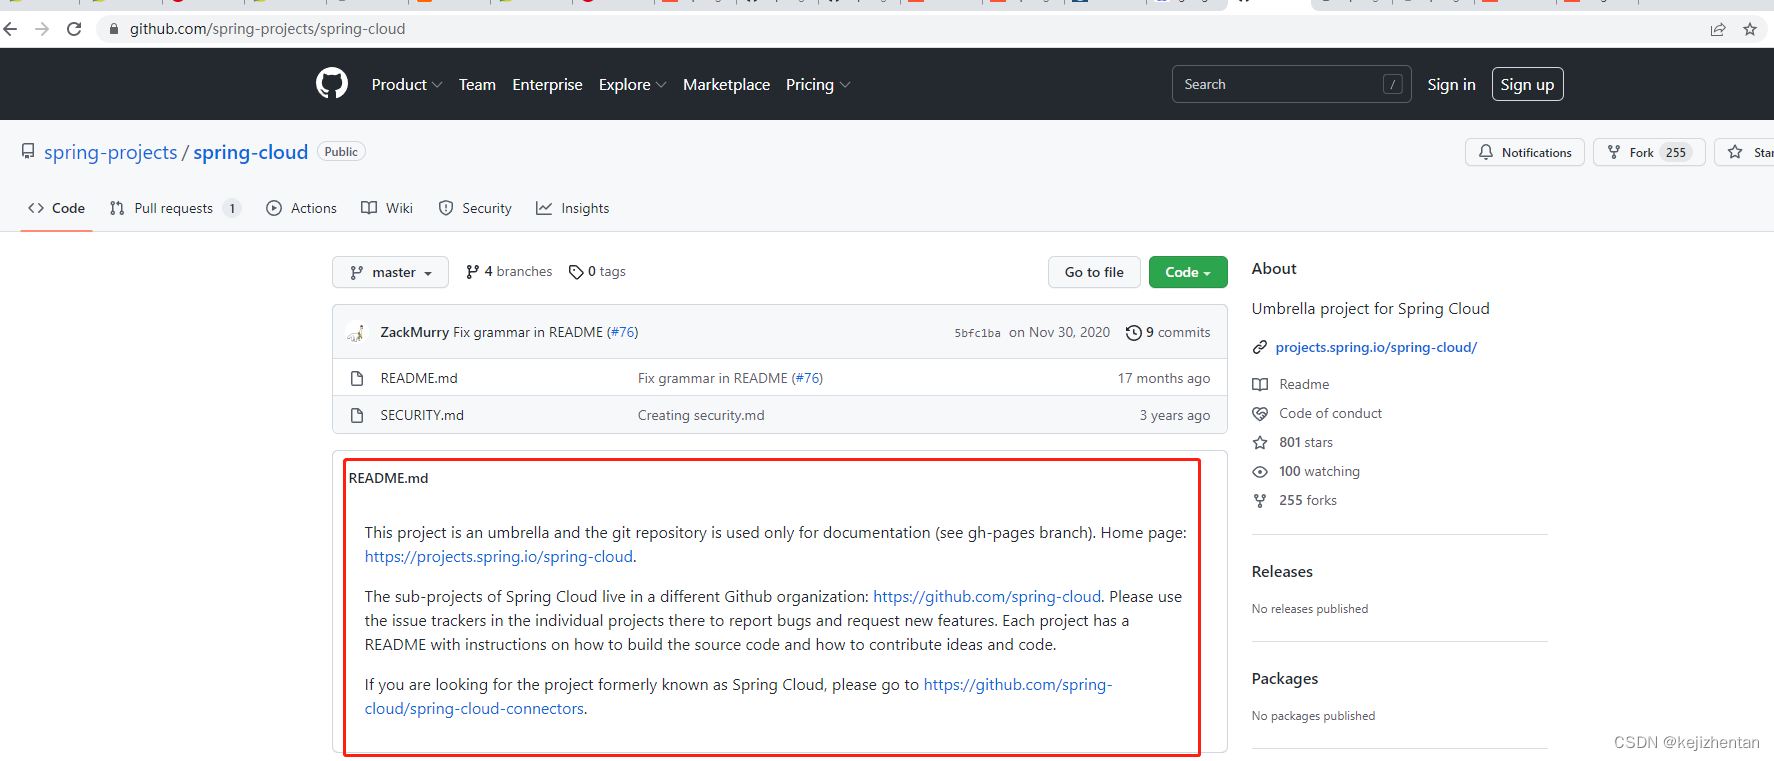Open the Enterprise menu item
Viewport: 1774px width, 761px height.
tap(547, 85)
